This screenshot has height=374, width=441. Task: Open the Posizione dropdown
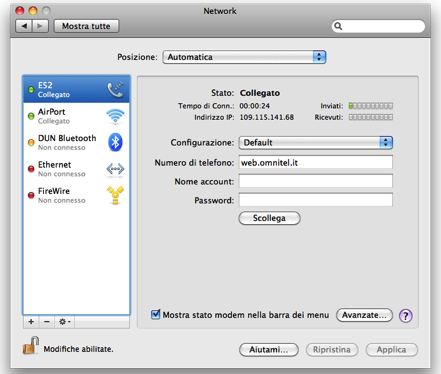[244, 57]
